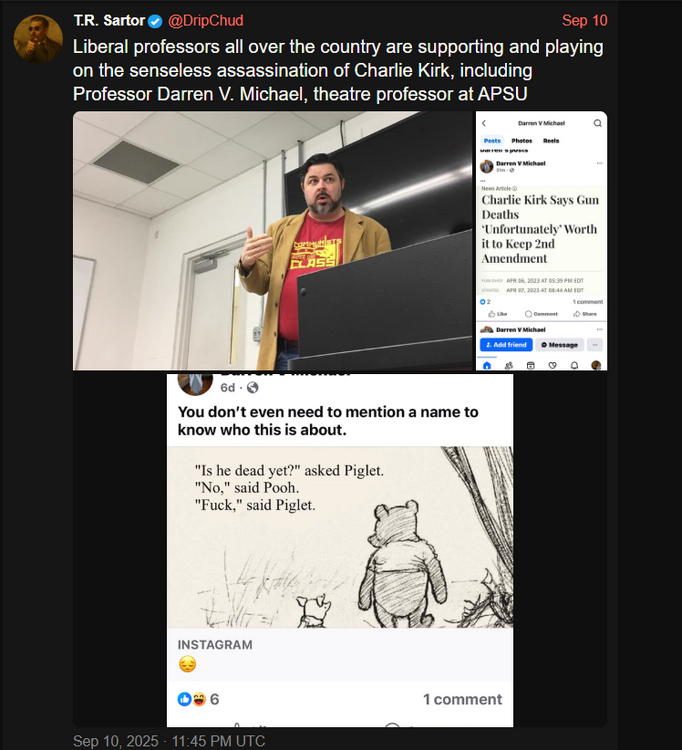Image resolution: width=682 pixels, height=750 pixels.
Task: Open the notifications bell icon
Action: [x=574, y=365]
